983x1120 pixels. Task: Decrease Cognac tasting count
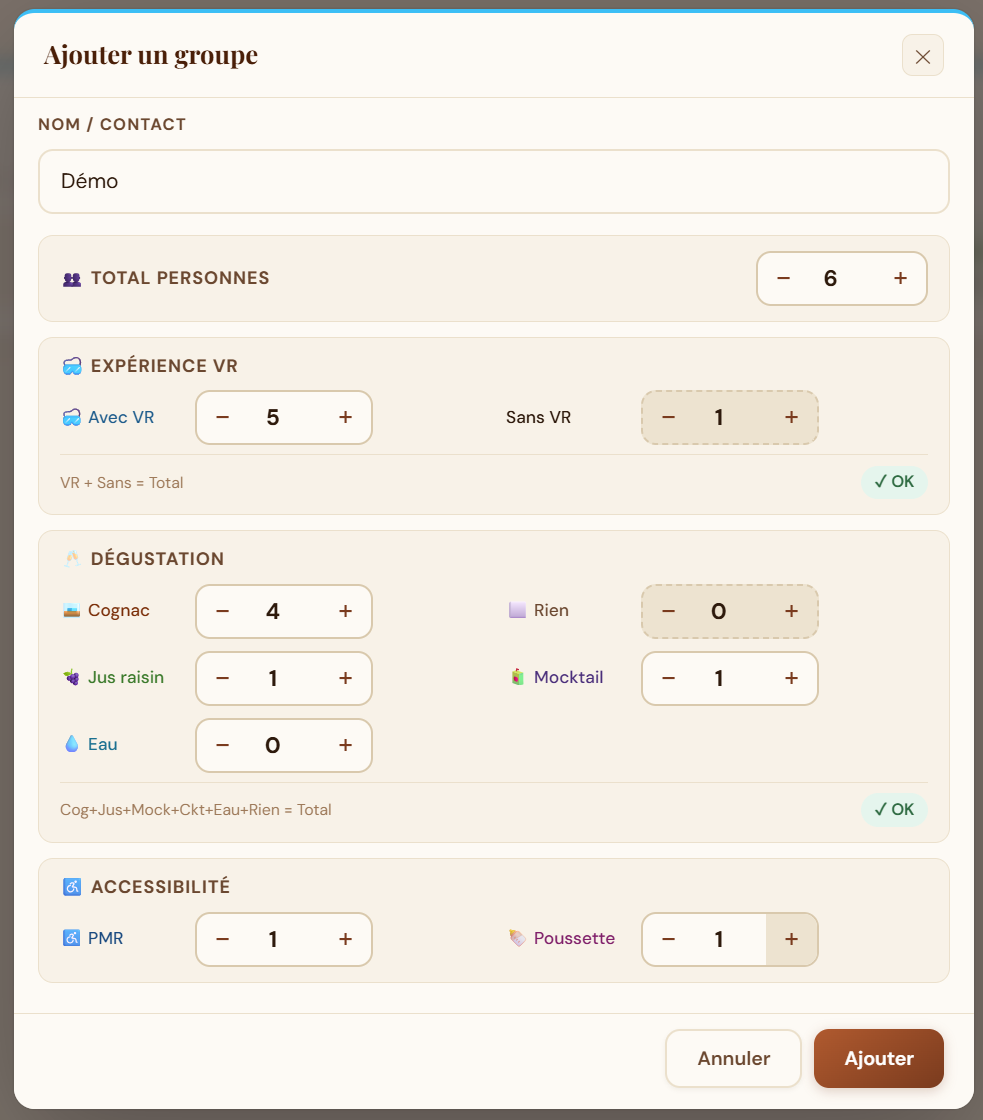tap(222, 611)
